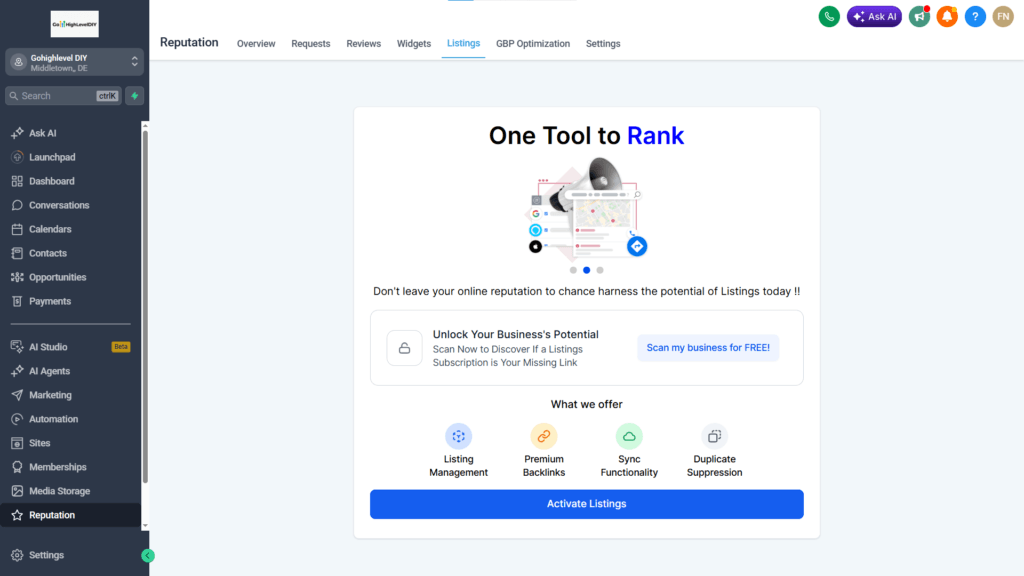The width and height of the screenshot is (1024, 576).
Task: Select the Listings tab
Action: click(464, 43)
